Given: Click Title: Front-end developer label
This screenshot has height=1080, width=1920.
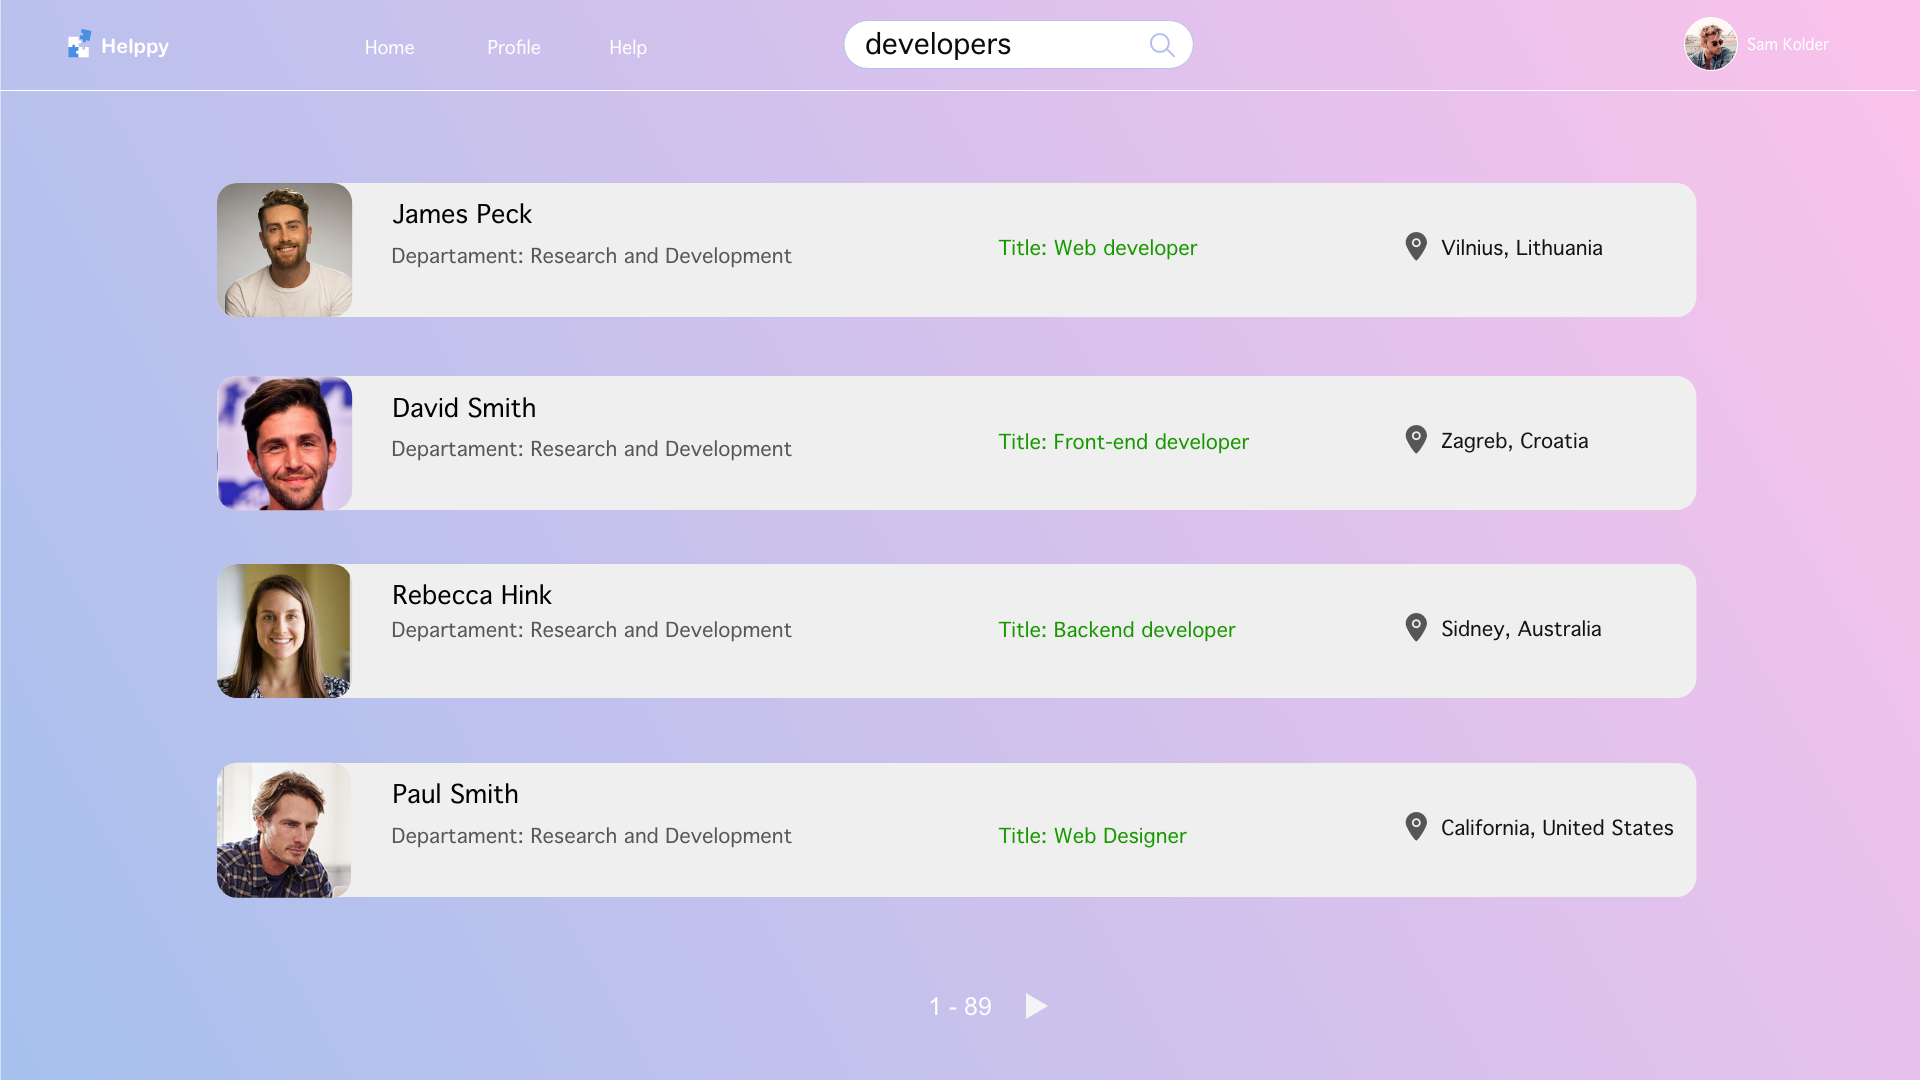Looking at the screenshot, I should 1123,442.
